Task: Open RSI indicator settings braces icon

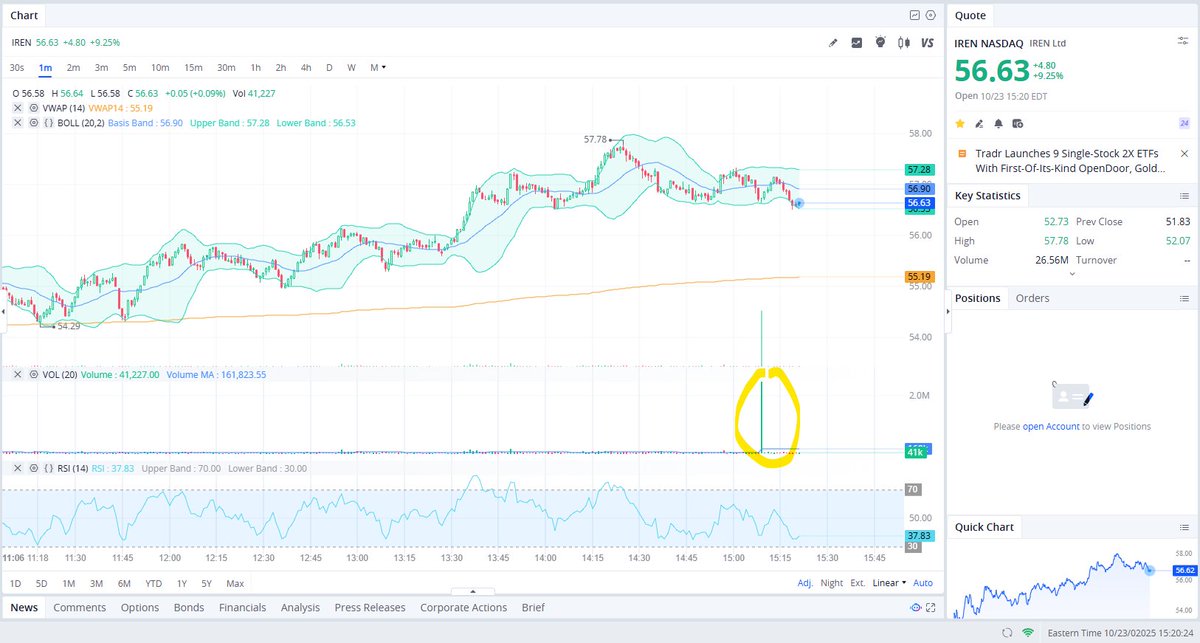Action: 49,468
